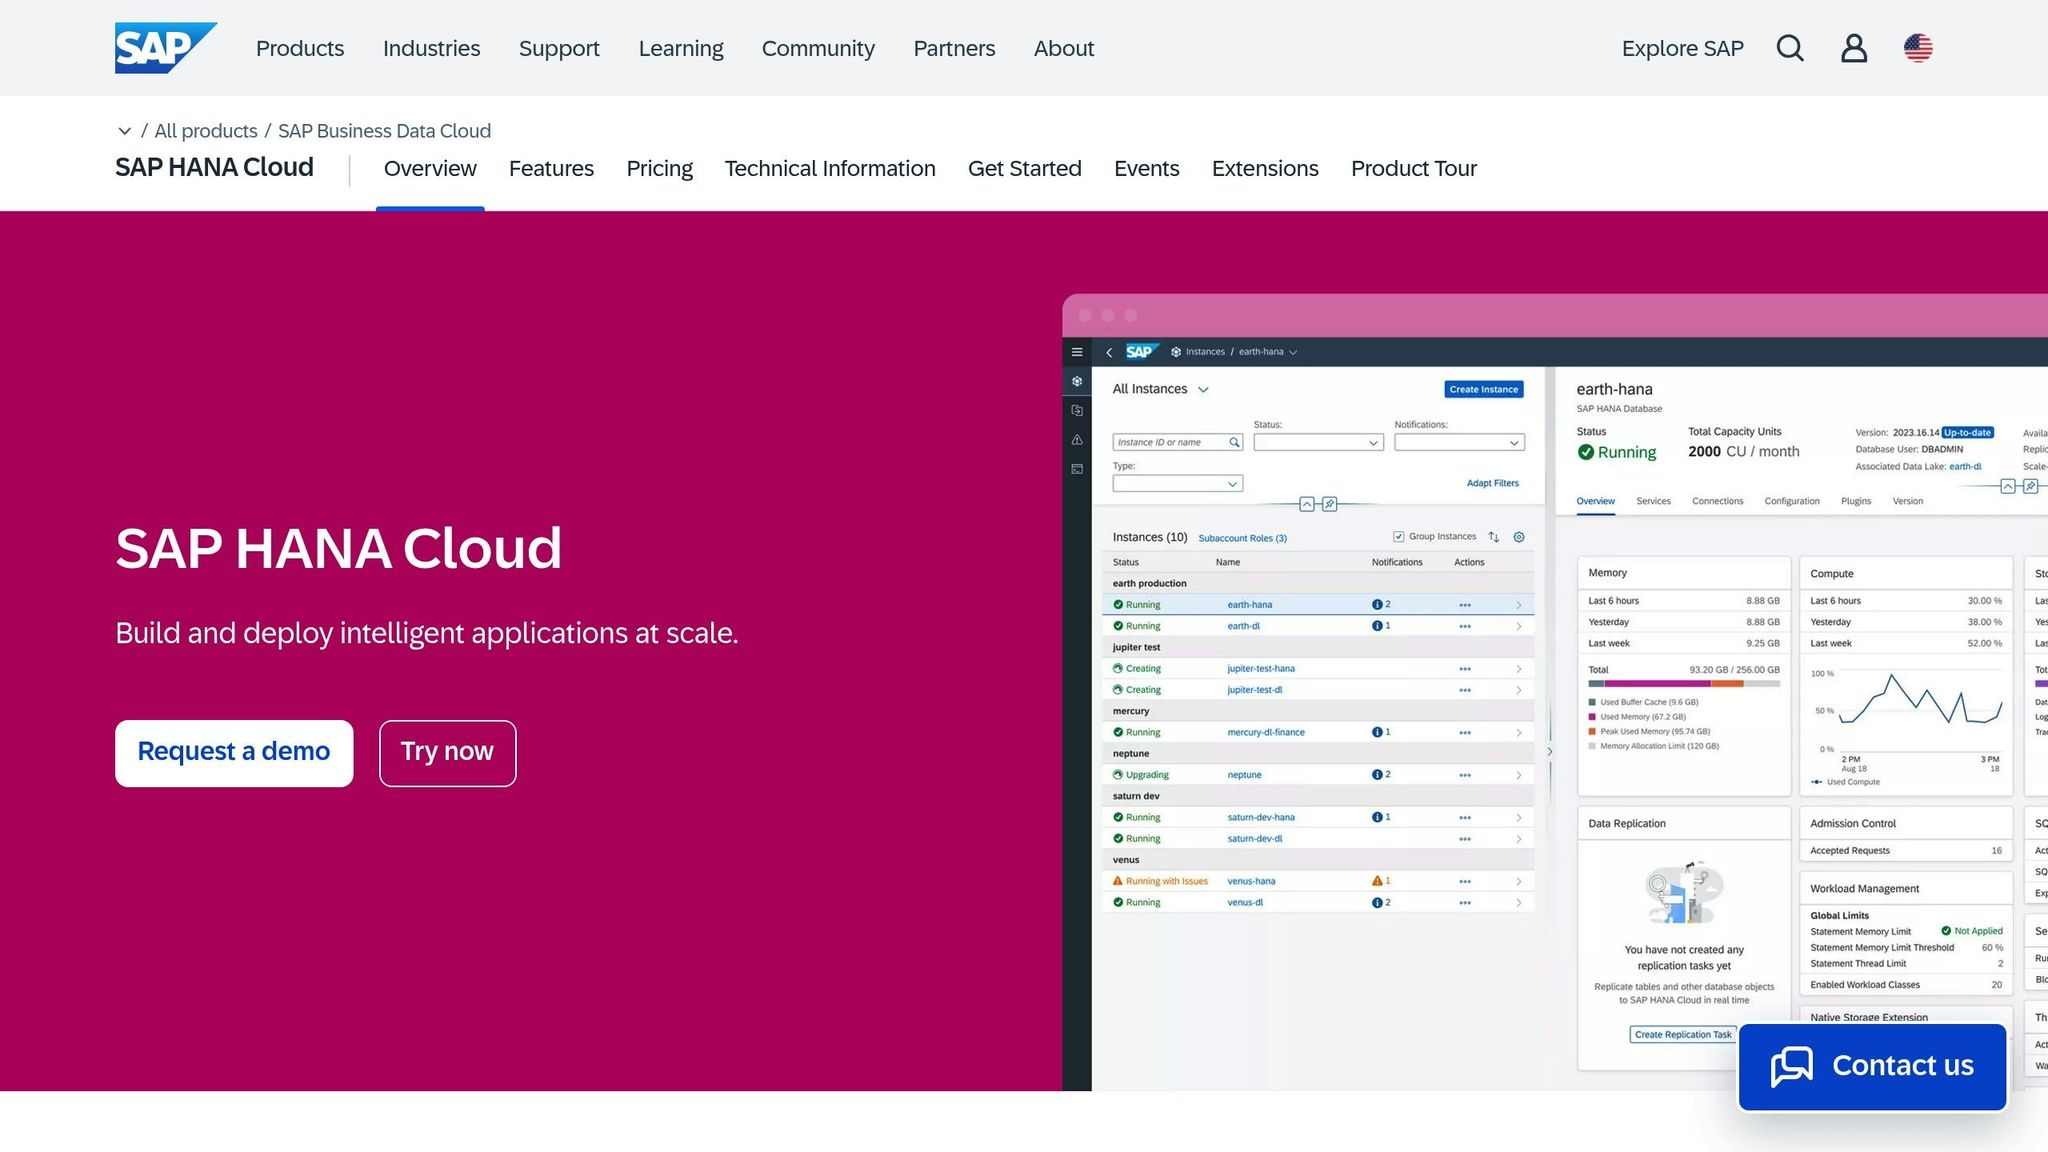Switch to the Pricing tab
This screenshot has width=2048, height=1152.
659,168
